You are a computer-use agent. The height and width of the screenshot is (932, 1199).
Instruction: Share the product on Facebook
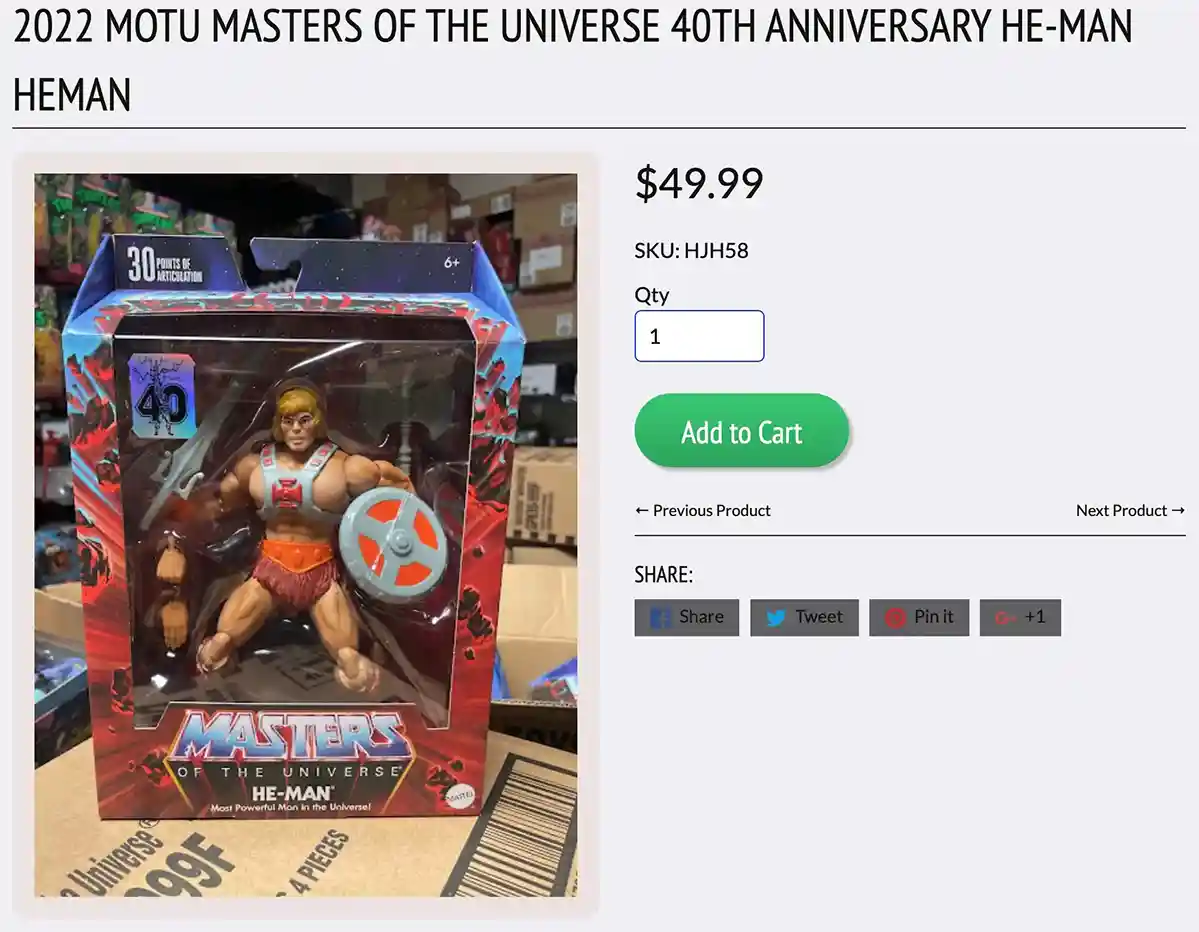tap(687, 618)
